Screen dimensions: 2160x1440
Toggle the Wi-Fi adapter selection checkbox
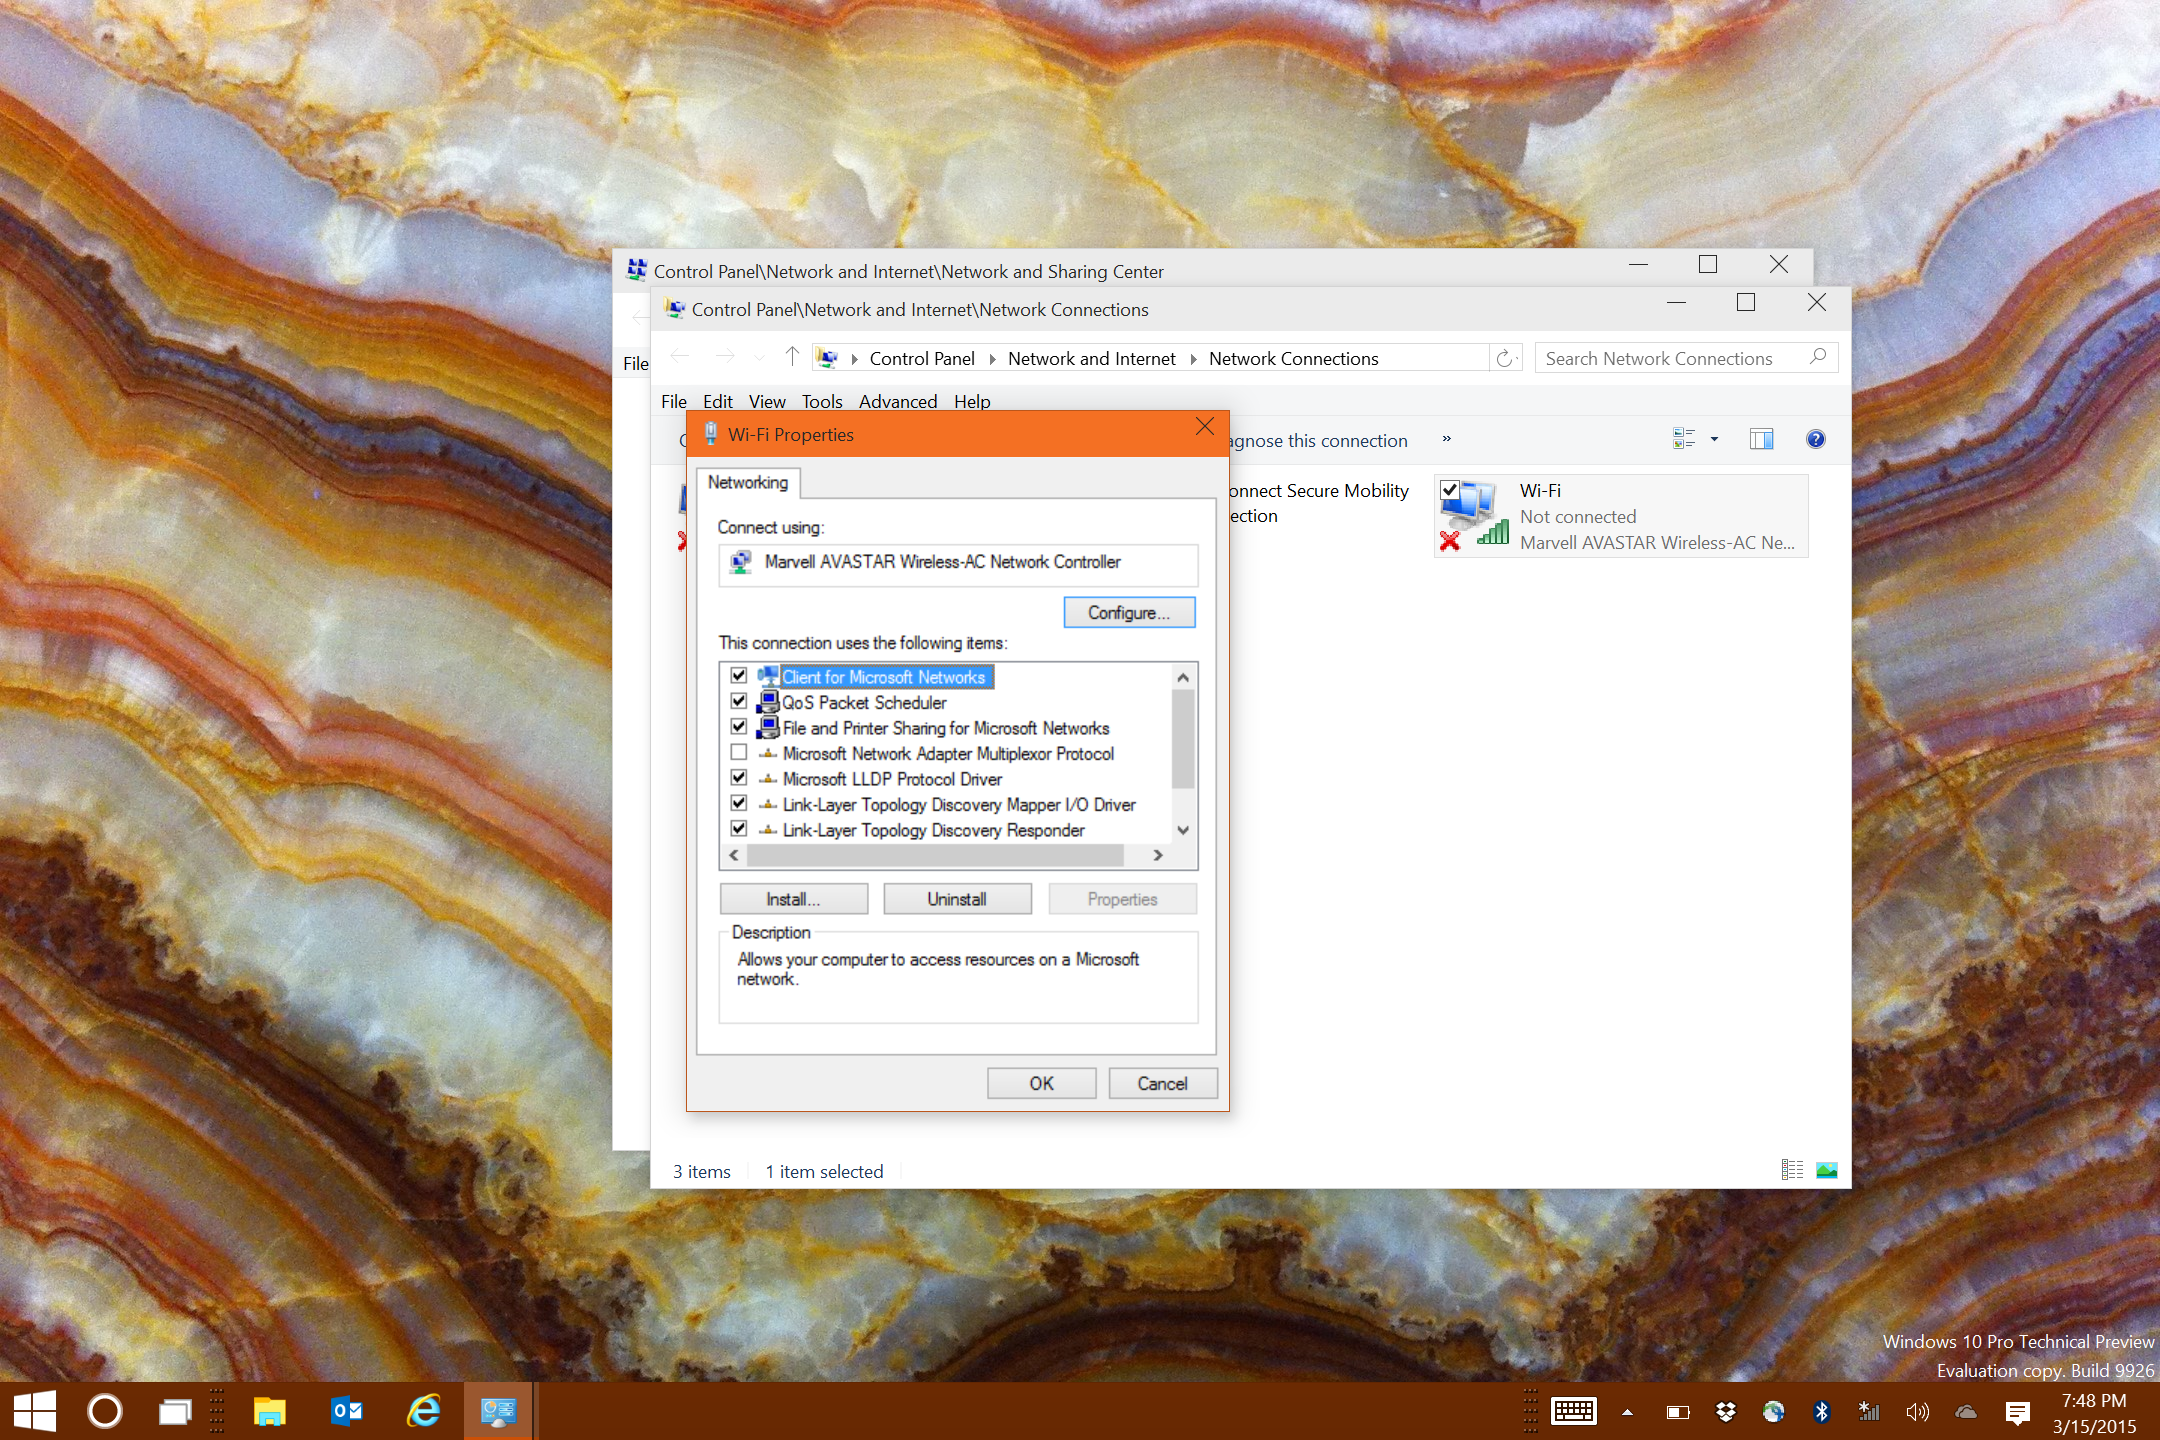[x=1450, y=490]
